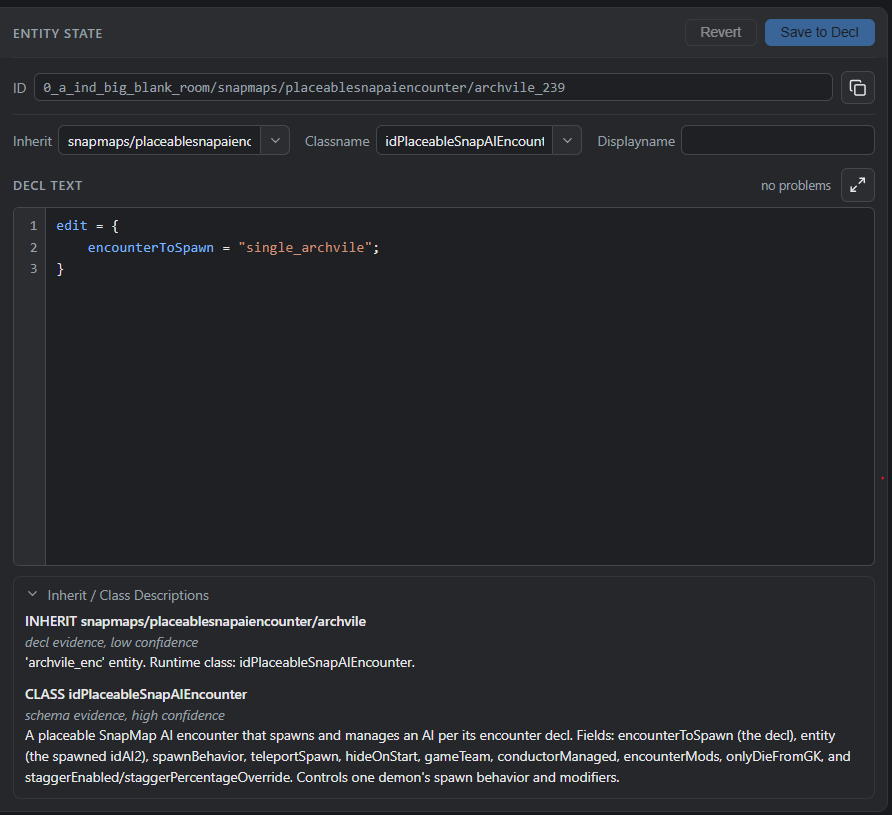Click line number 3 in gutter
892x815 pixels.
pos(34,268)
